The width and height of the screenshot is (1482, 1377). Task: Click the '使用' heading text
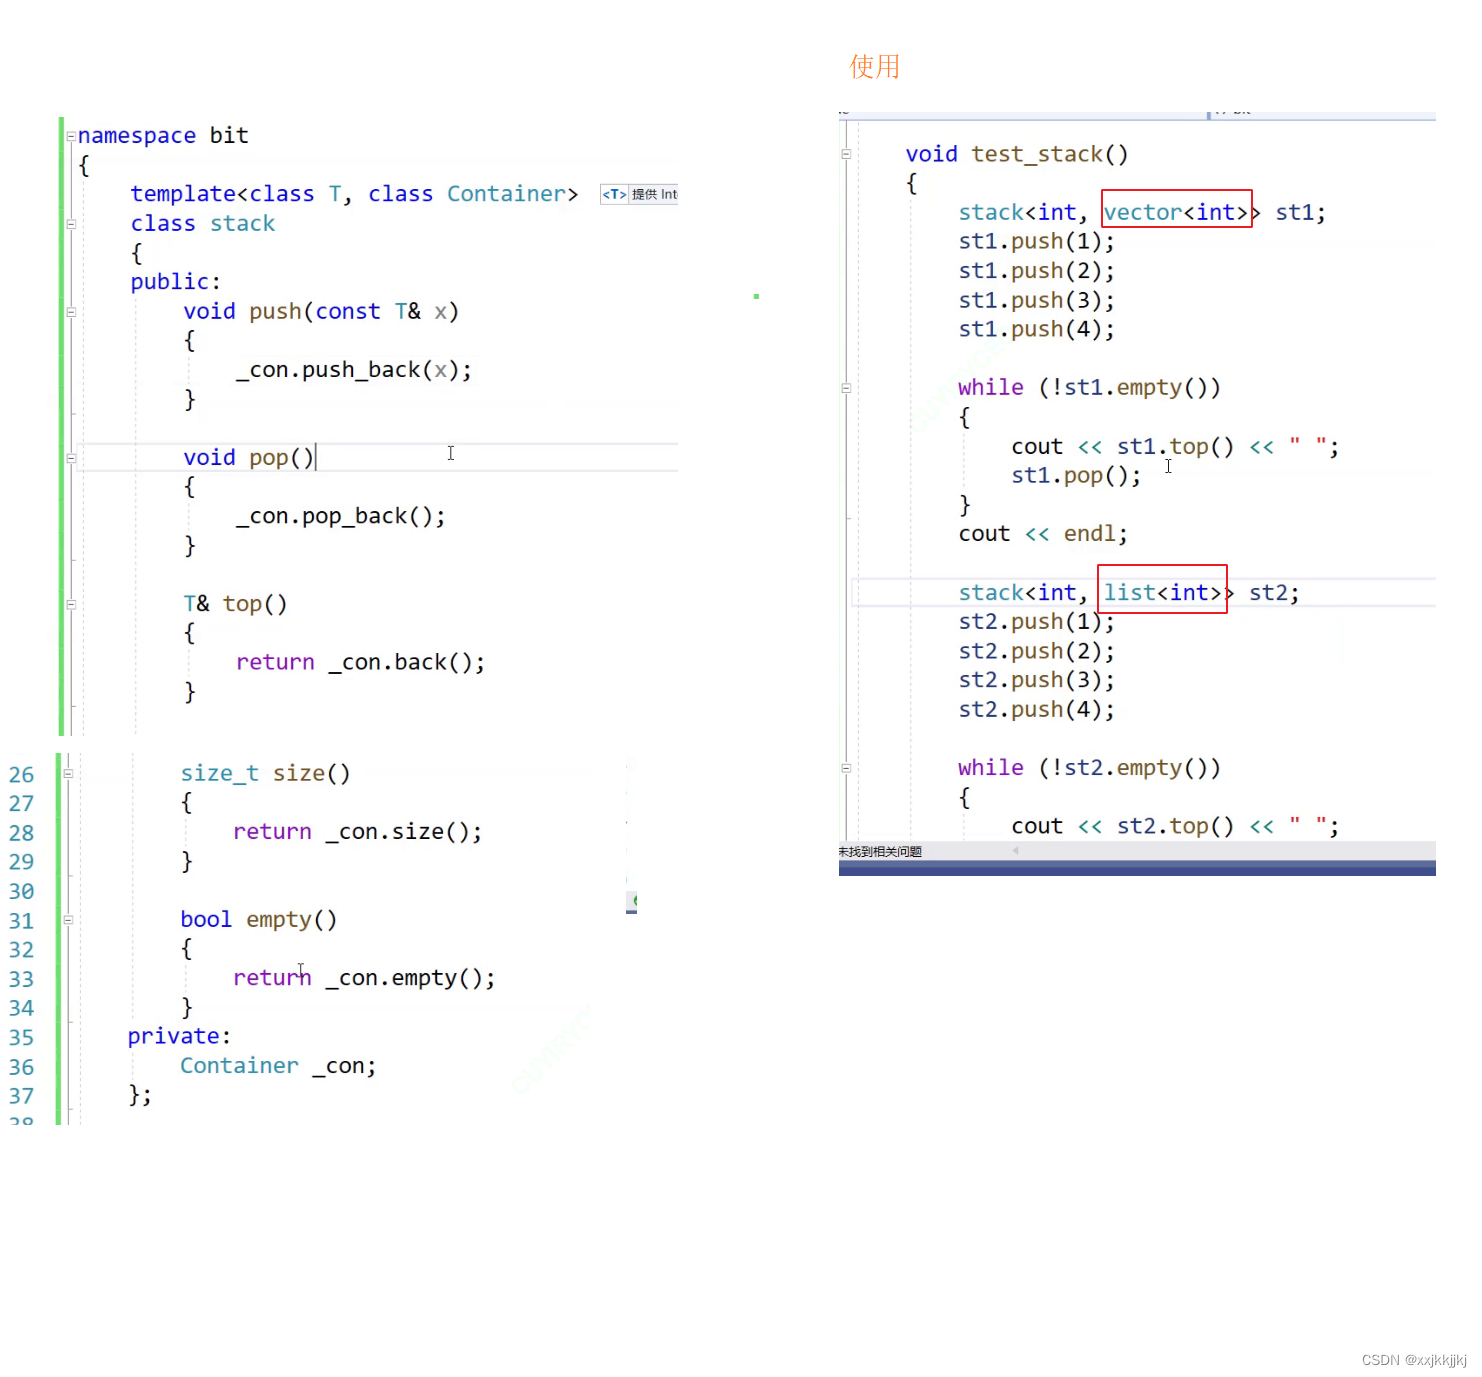[x=875, y=66]
